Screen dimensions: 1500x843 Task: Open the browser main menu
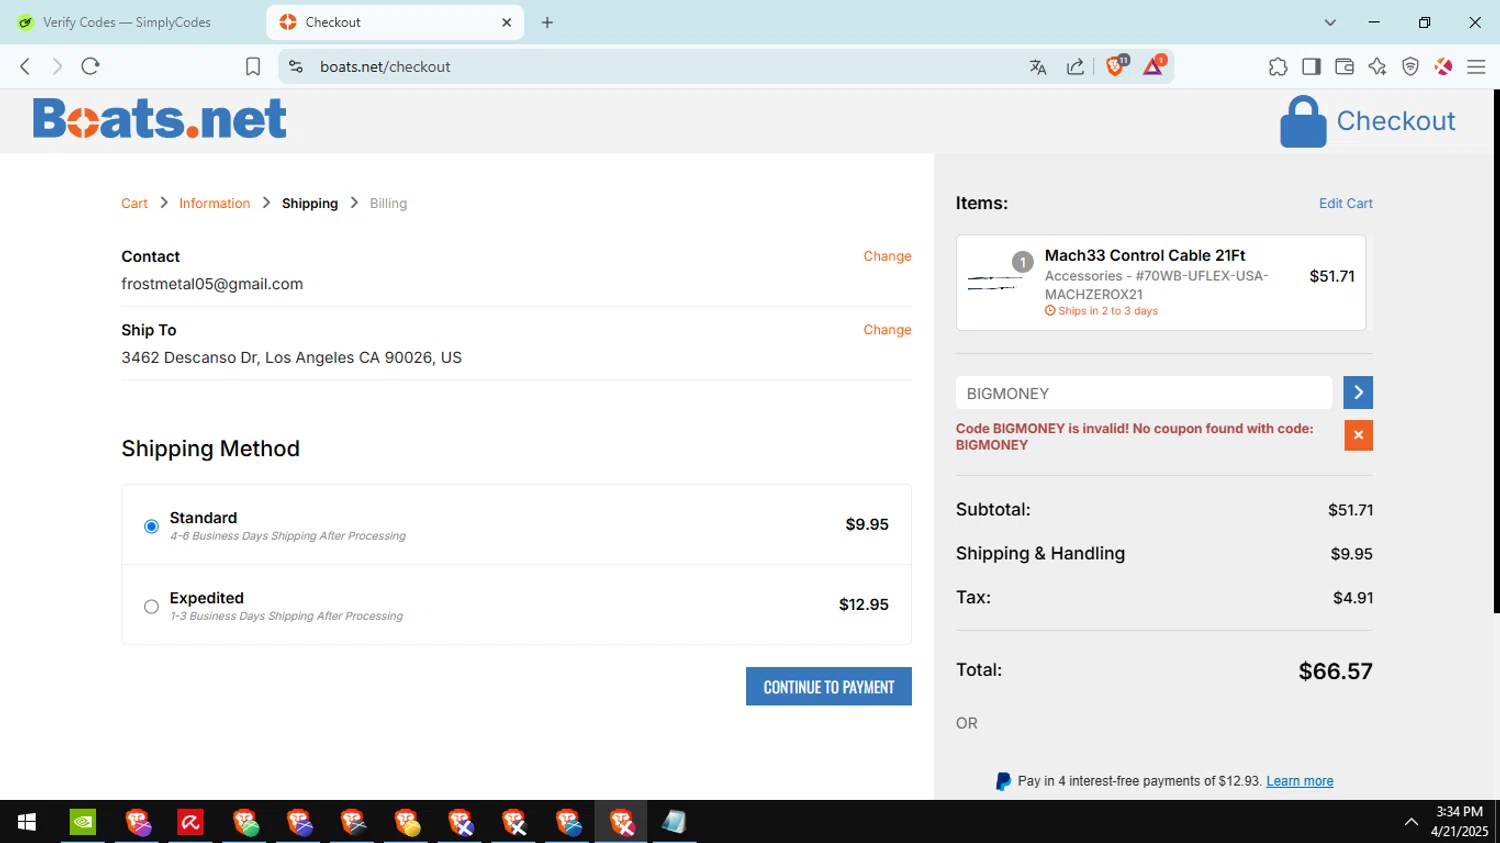click(x=1476, y=67)
